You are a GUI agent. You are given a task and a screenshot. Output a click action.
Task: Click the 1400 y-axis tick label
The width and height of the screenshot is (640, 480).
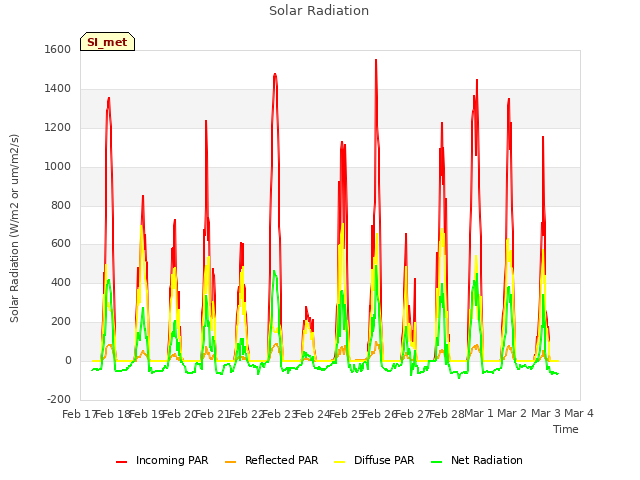[x=58, y=89]
